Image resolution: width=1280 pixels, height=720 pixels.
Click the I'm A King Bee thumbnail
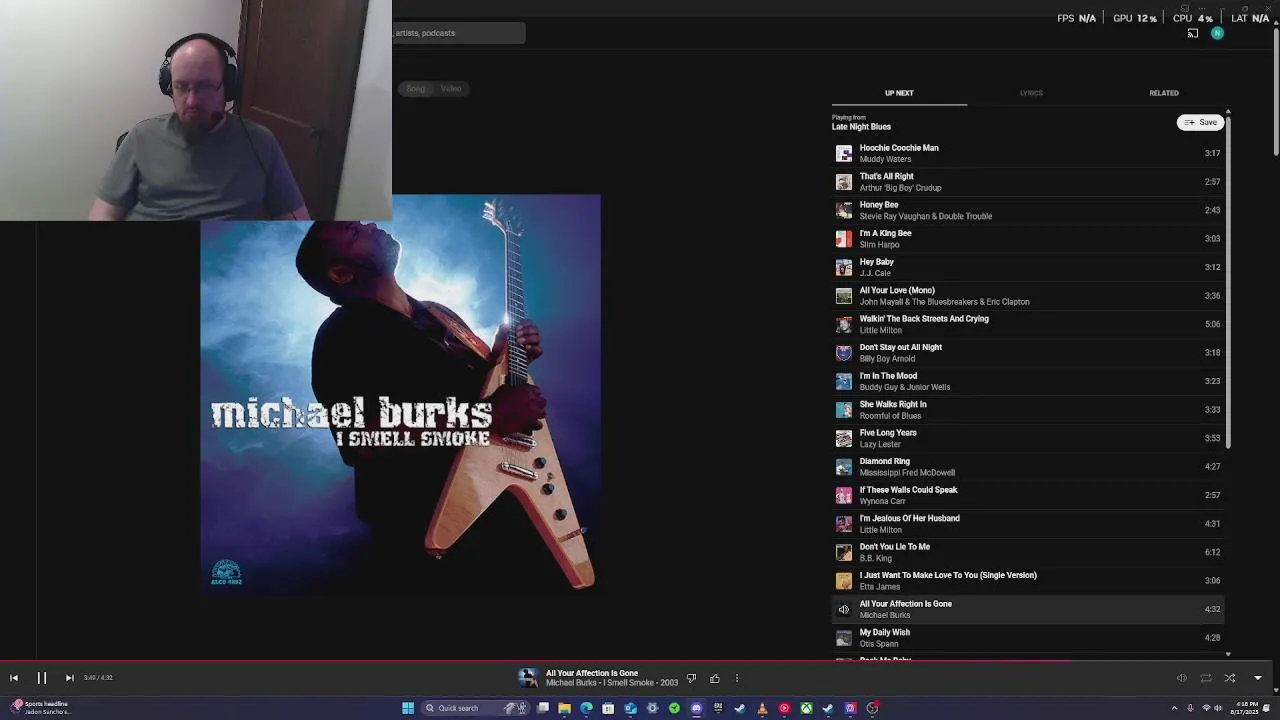[x=844, y=239]
